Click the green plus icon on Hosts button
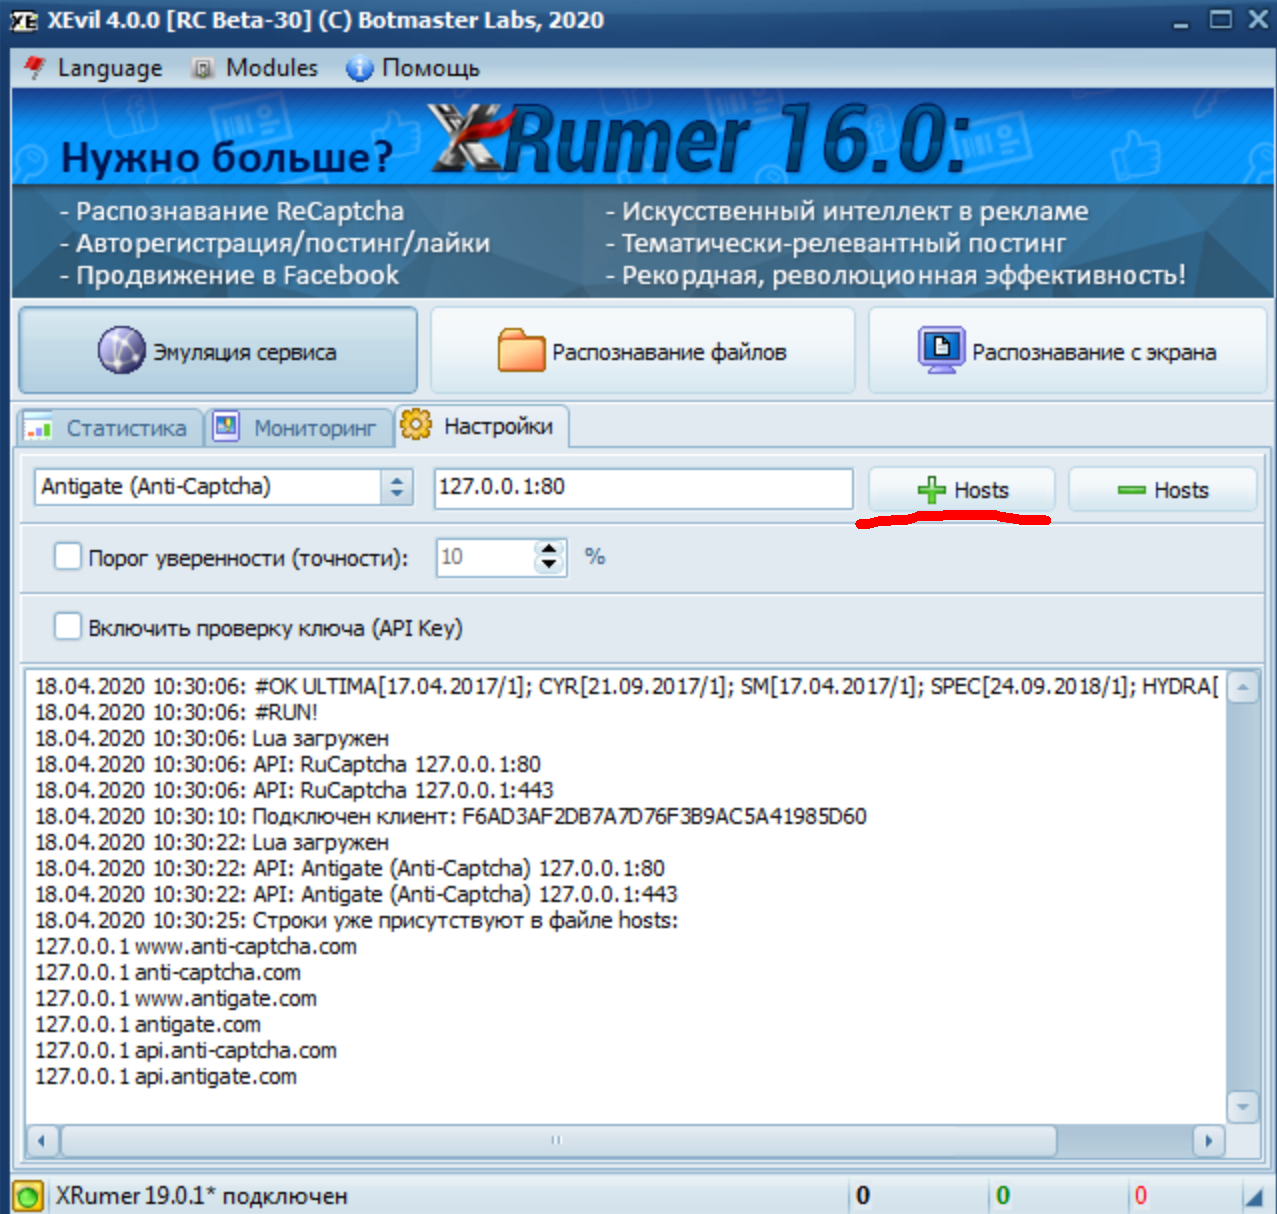 [x=931, y=490]
